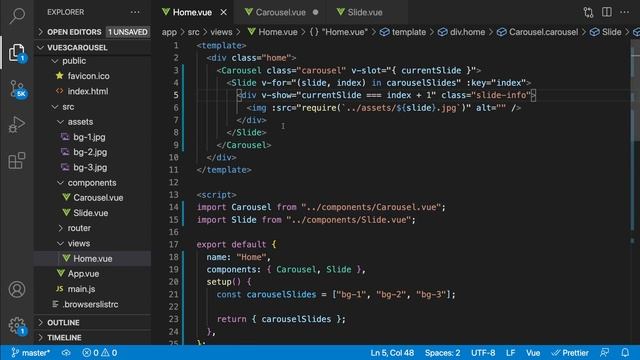Click the 'src' breadcrumb segment
Screen dimensions: 640x360
coord(193,32)
